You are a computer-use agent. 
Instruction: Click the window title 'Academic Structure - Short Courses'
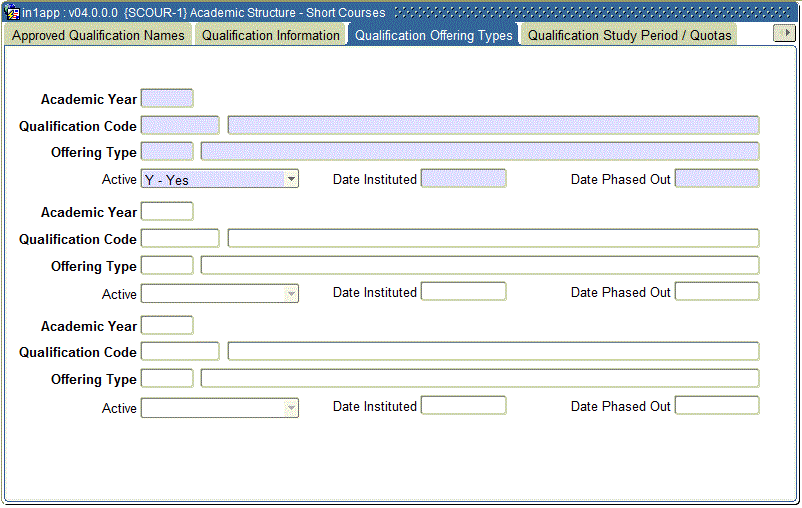[287, 13]
